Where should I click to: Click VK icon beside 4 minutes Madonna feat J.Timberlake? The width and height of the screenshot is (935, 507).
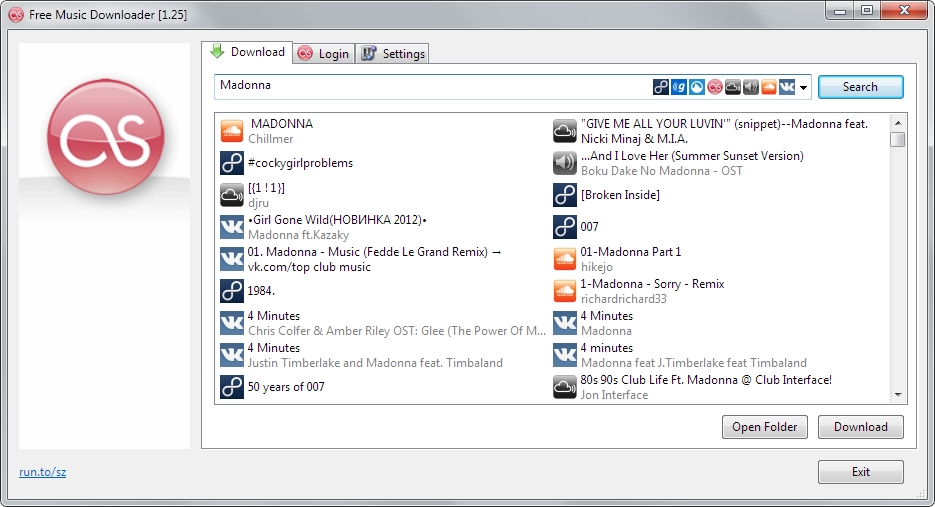point(565,355)
